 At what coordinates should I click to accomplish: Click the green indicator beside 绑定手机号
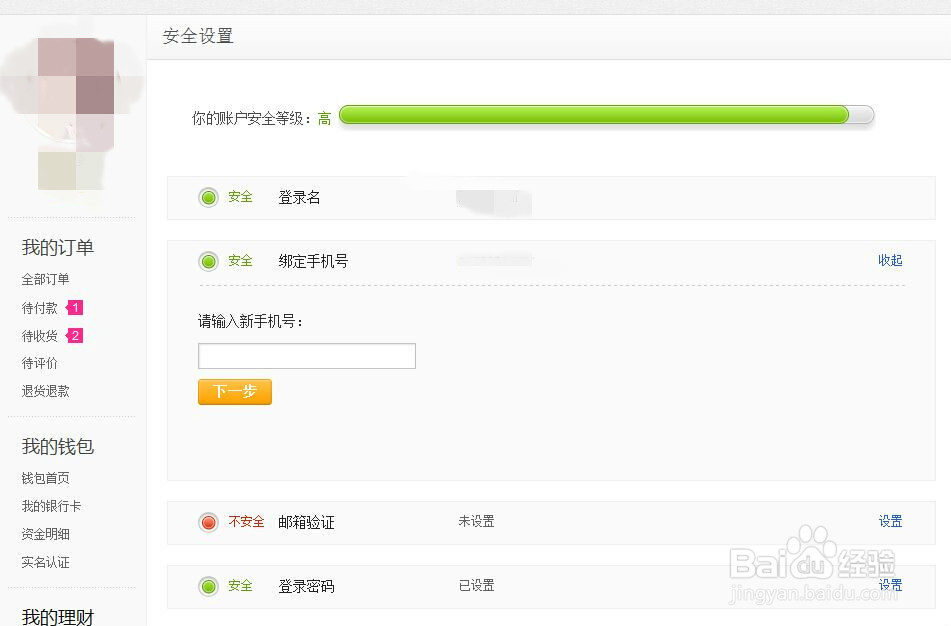208,260
